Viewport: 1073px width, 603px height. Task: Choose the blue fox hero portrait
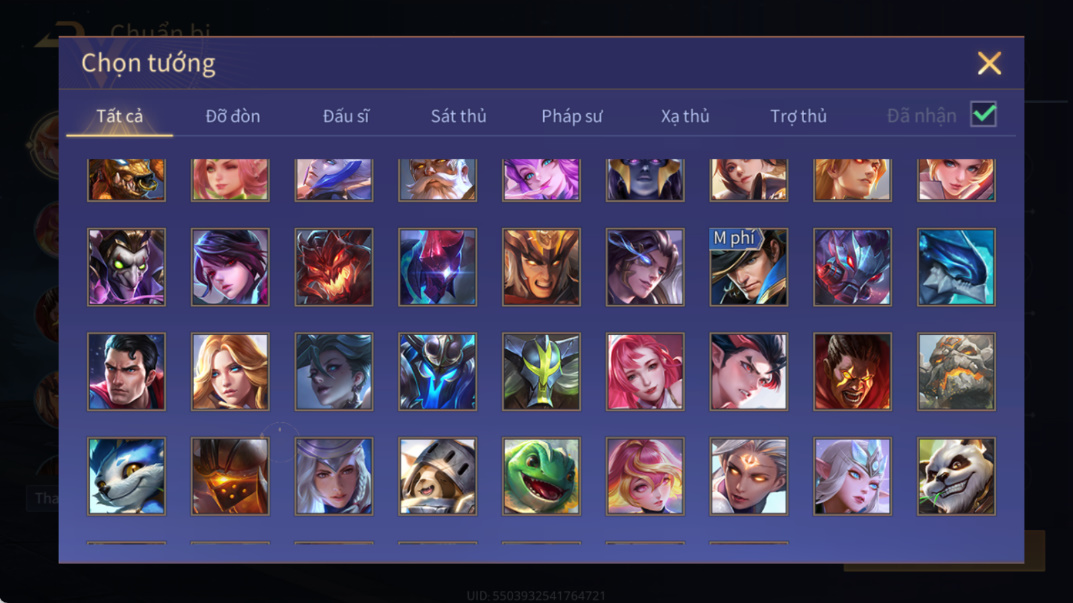(x=127, y=476)
